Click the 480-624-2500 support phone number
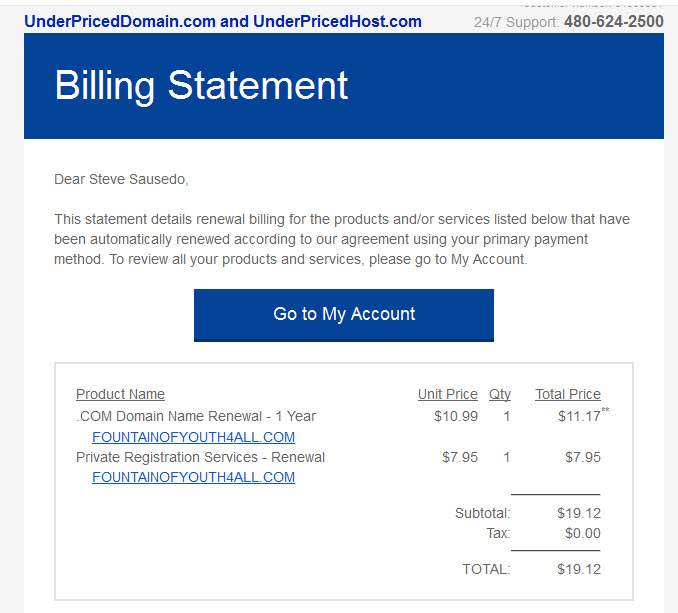The height and width of the screenshot is (613, 678). 614,21
